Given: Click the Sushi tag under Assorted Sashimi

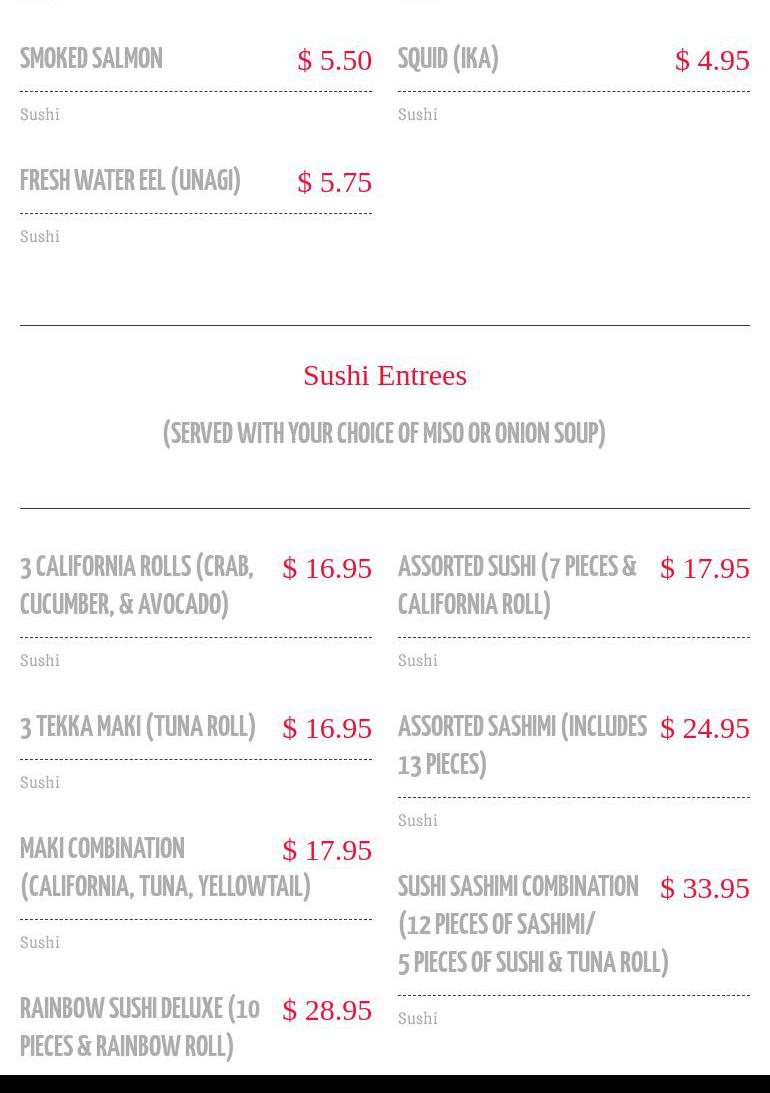Looking at the screenshot, I should [x=418, y=821].
